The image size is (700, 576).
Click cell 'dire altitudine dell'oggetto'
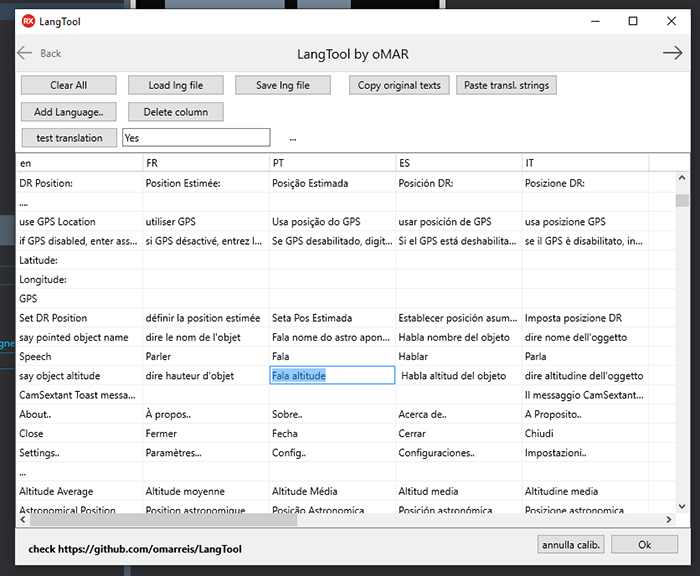(x=585, y=376)
